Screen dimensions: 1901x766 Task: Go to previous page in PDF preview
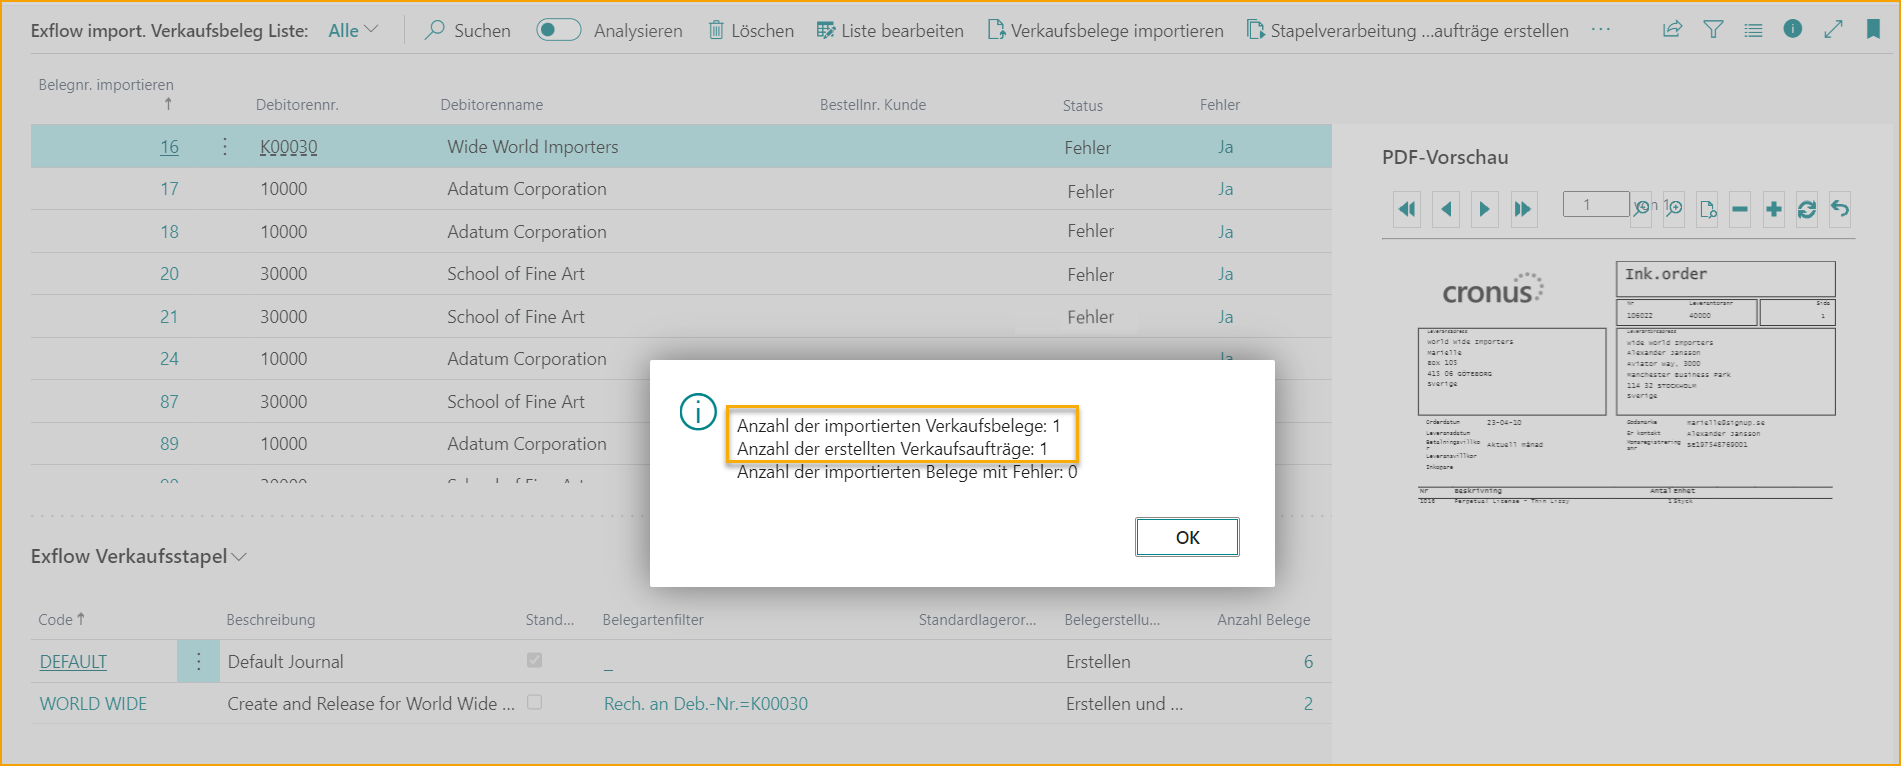pyautogui.click(x=1446, y=209)
